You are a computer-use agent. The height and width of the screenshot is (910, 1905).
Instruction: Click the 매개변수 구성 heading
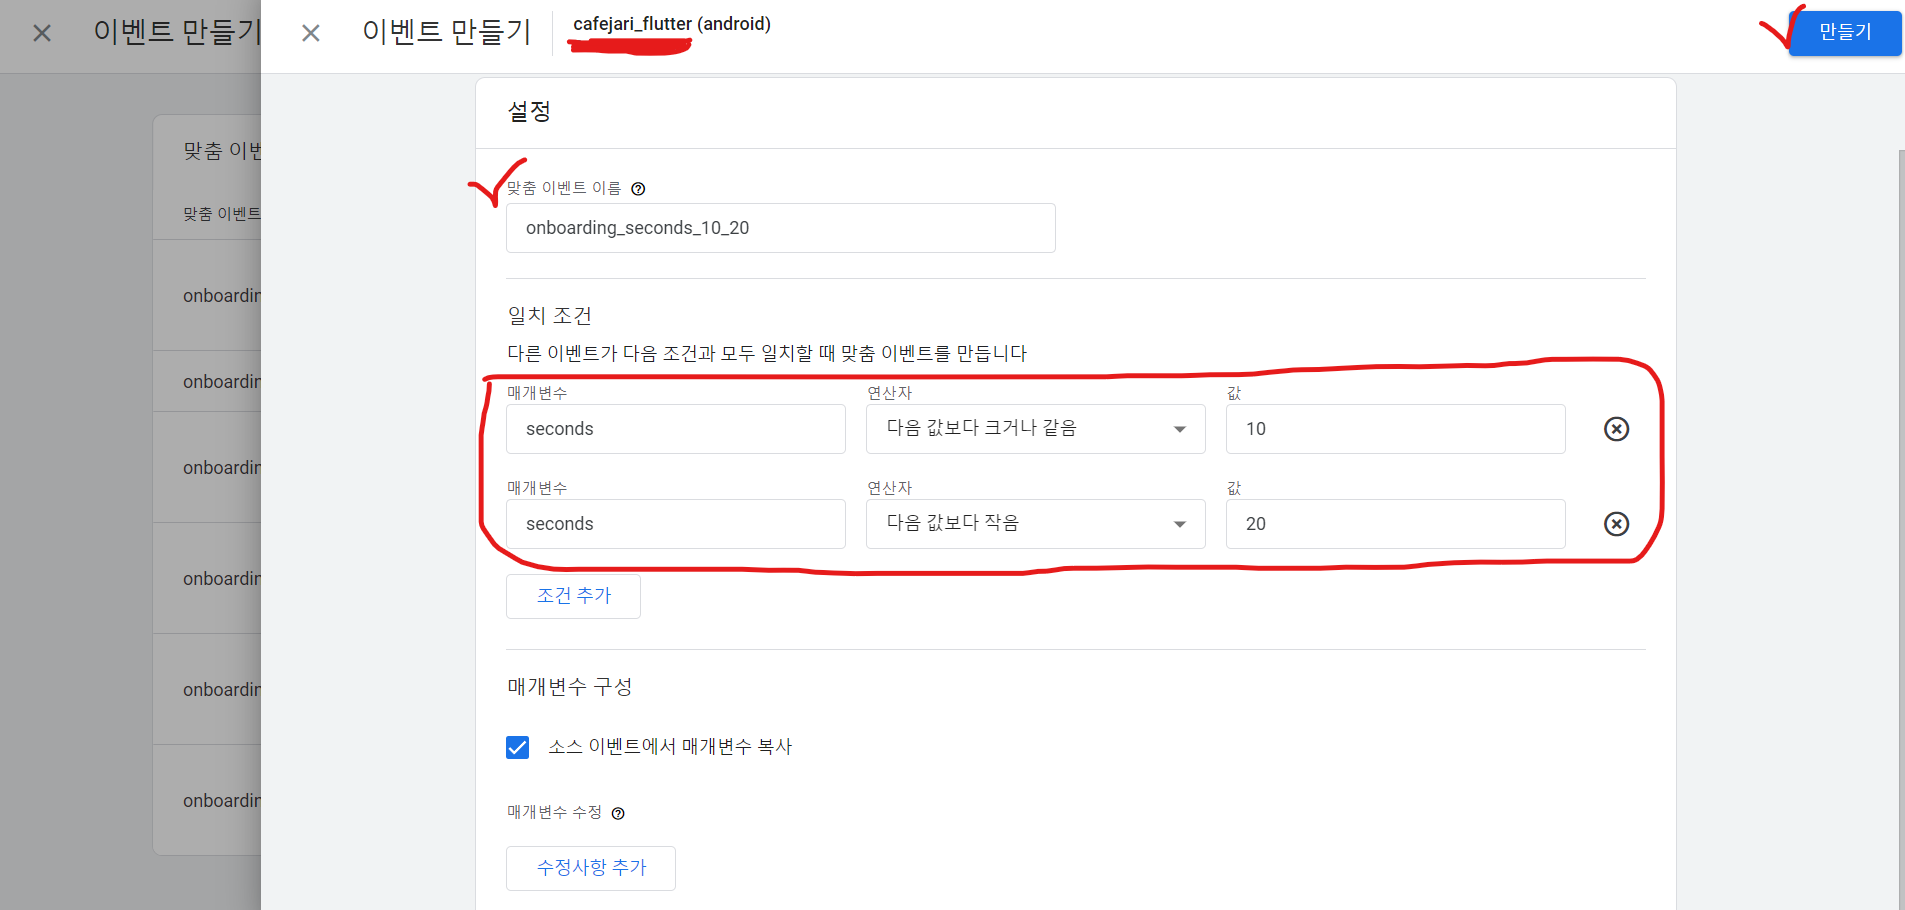tap(570, 687)
